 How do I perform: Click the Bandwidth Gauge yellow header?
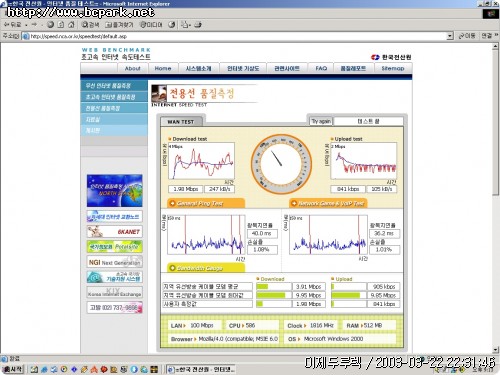pos(206,268)
